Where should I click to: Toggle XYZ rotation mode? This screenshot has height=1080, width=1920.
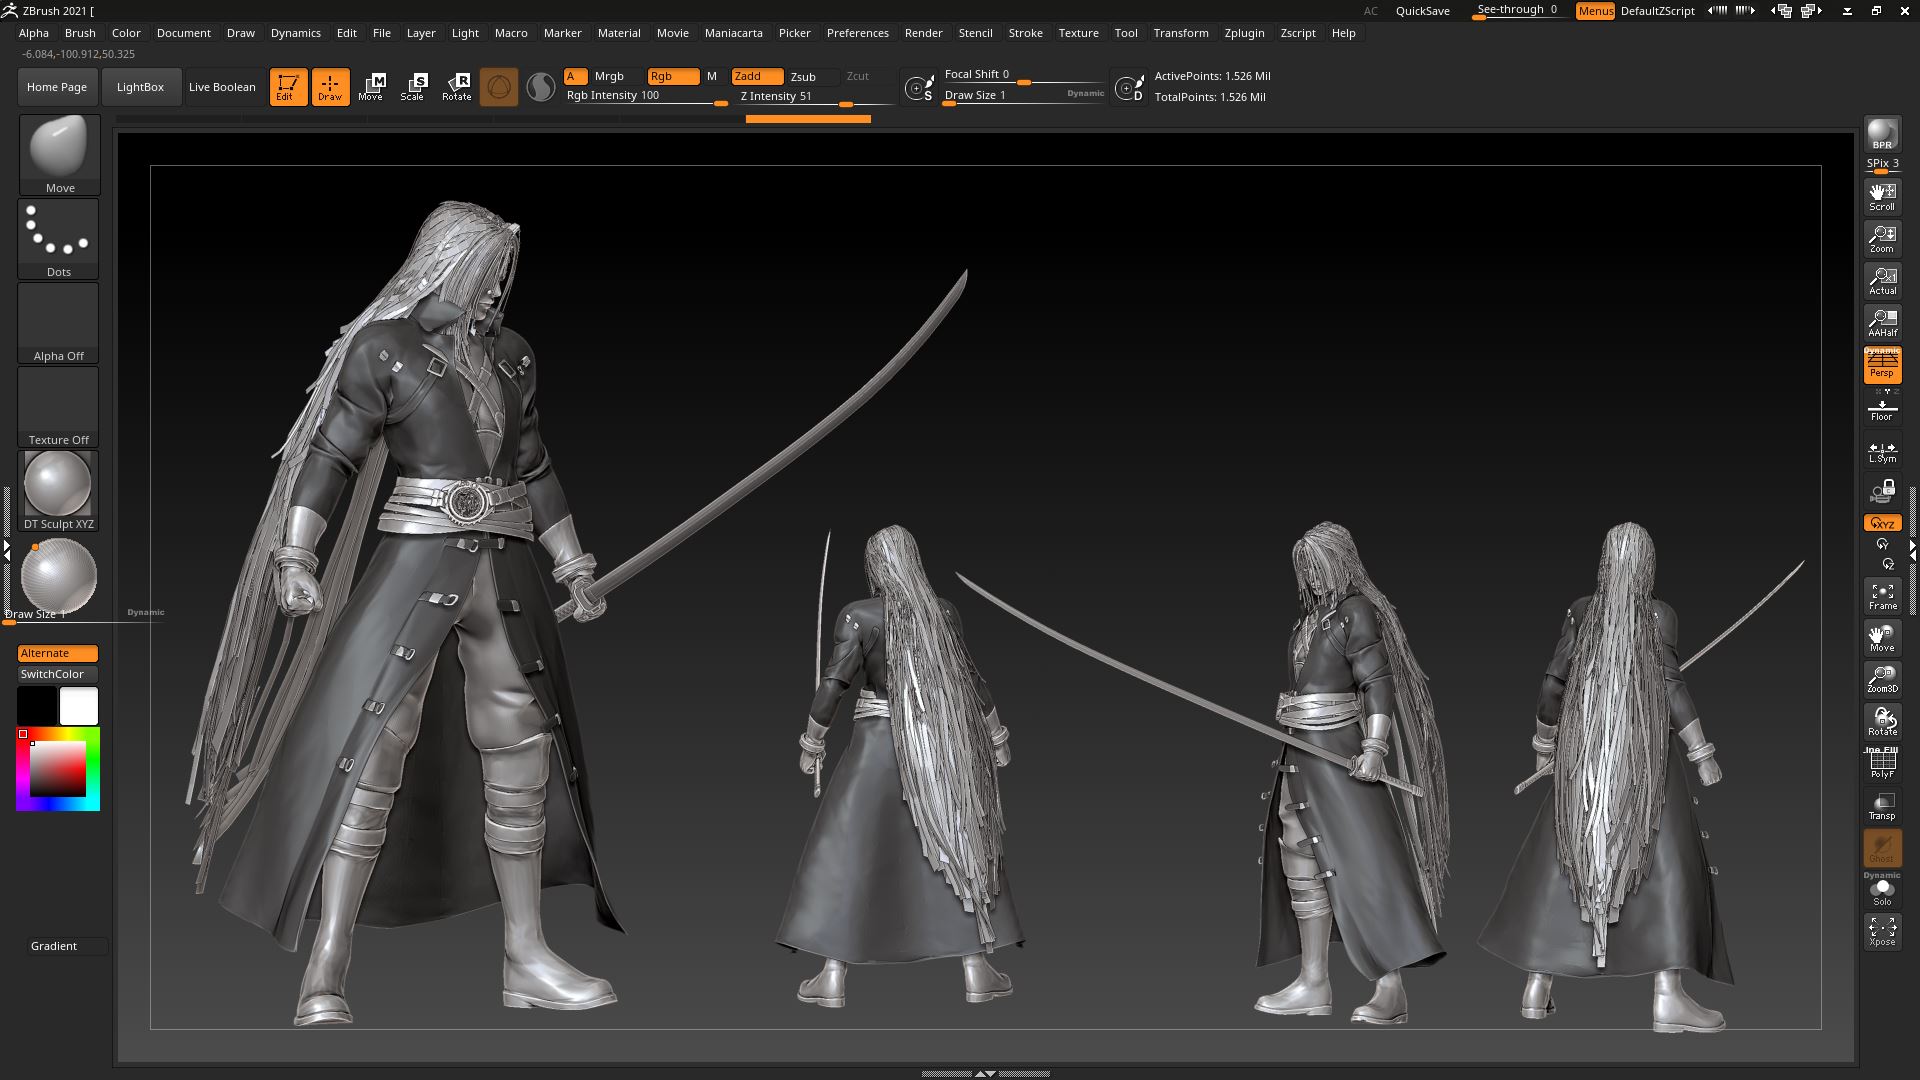pyautogui.click(x=1882, y=523)
